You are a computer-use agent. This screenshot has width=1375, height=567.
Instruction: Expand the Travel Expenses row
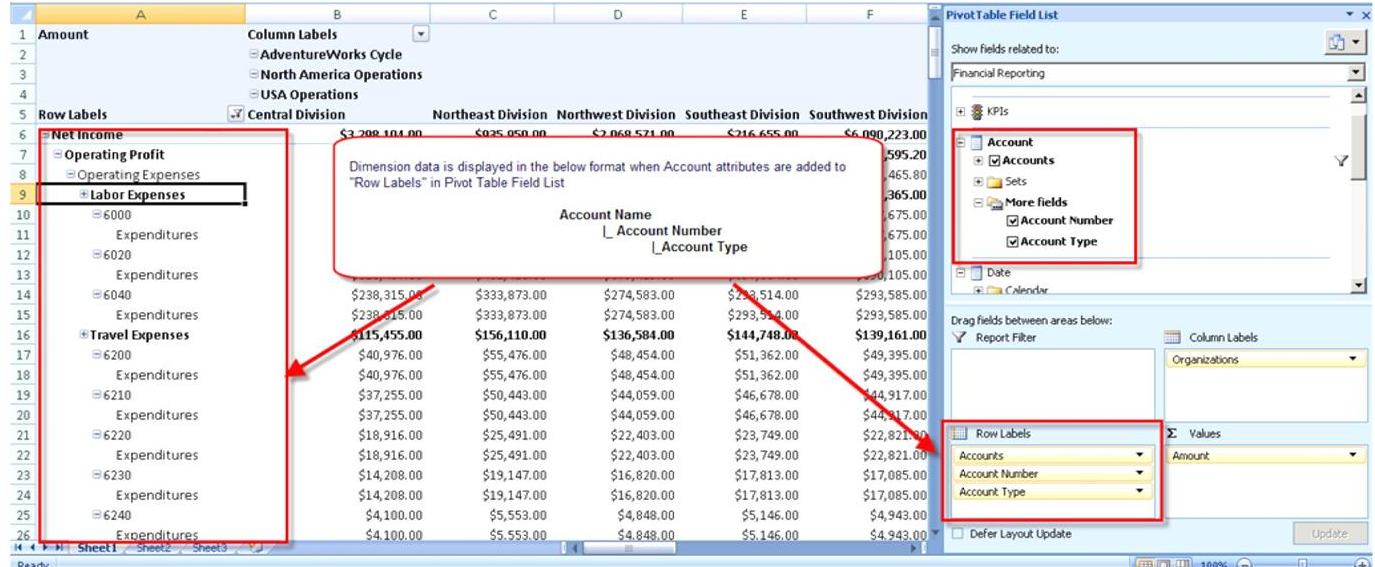[84, 335]
